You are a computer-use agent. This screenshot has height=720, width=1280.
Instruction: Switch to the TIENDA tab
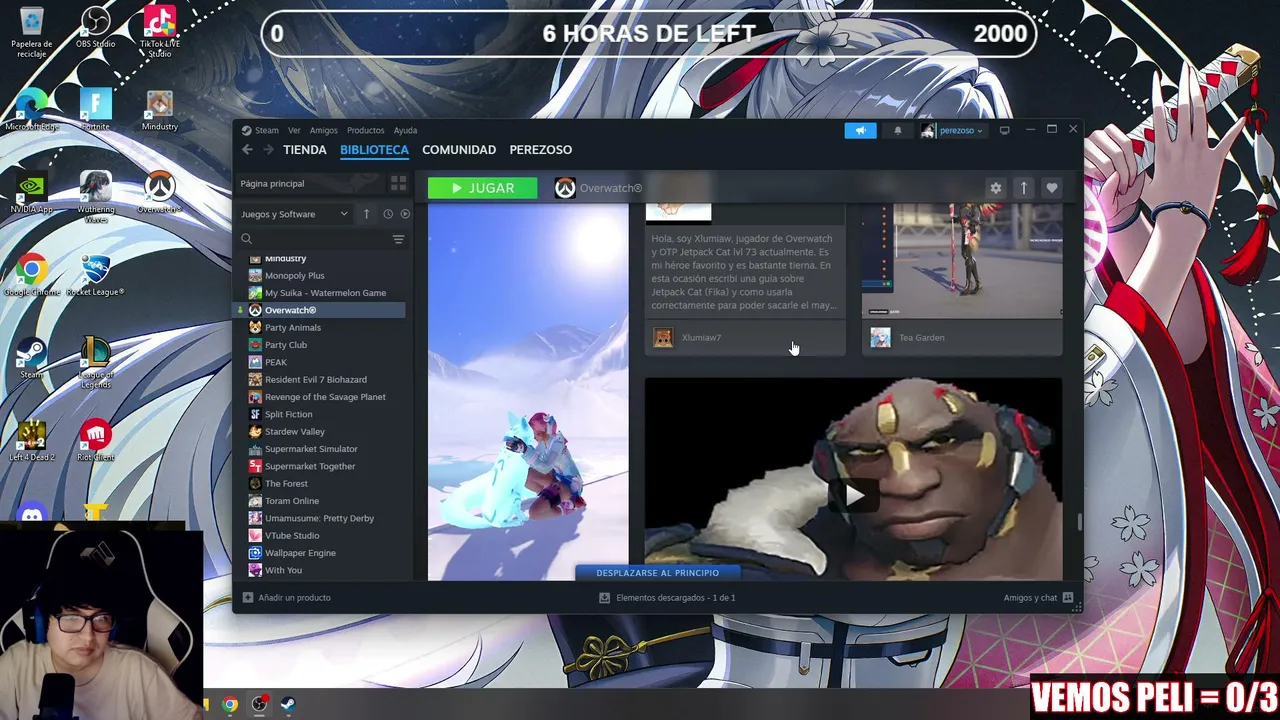(305, 150)
